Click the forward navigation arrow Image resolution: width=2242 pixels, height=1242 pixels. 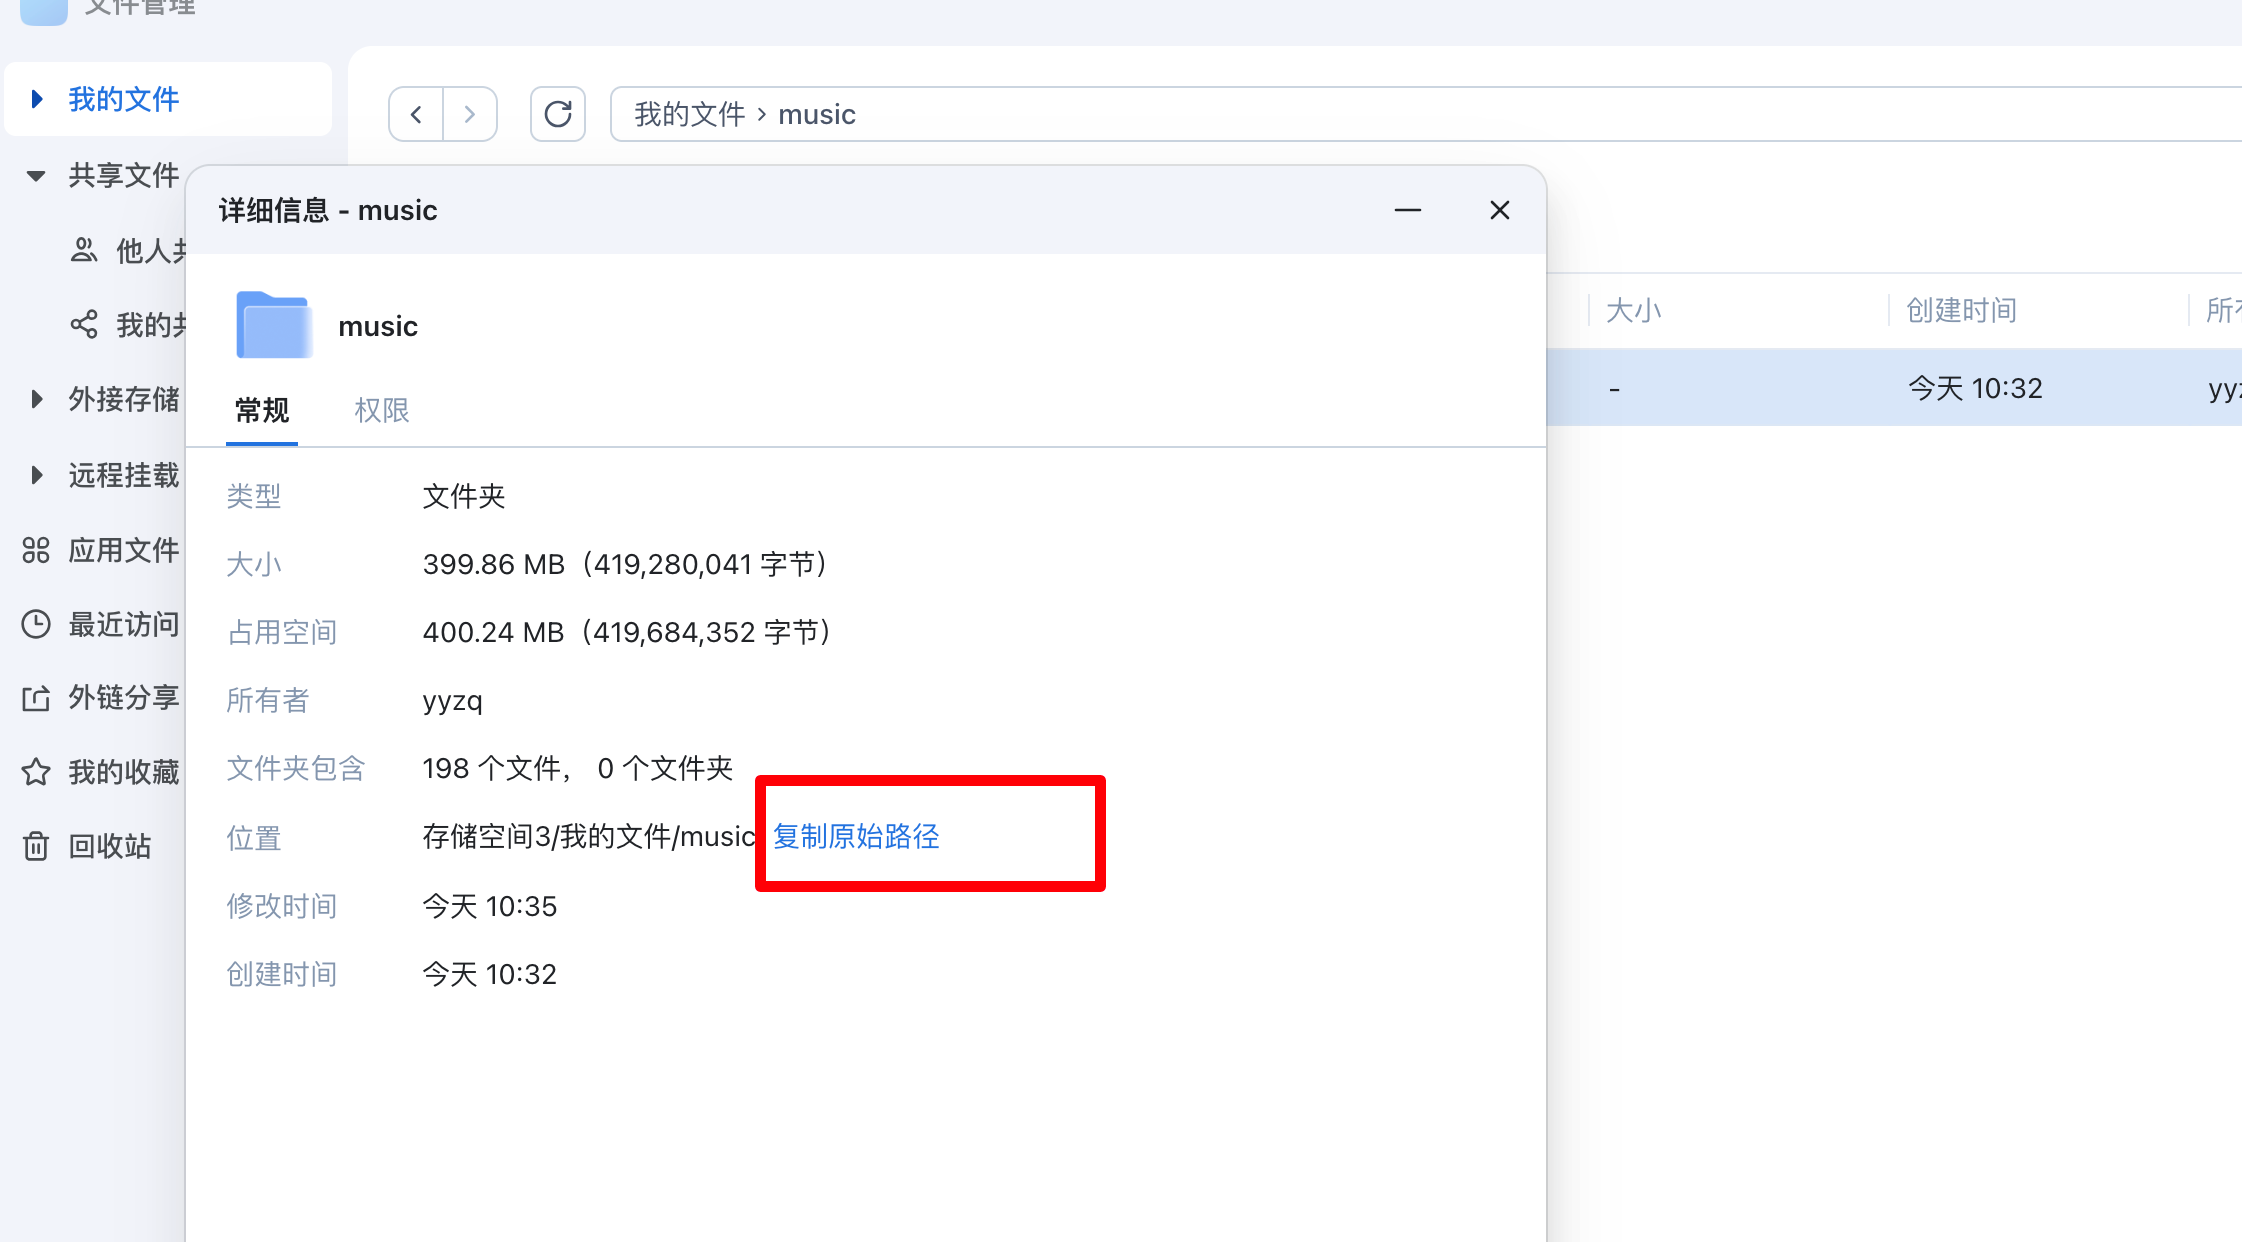[470, 114]
